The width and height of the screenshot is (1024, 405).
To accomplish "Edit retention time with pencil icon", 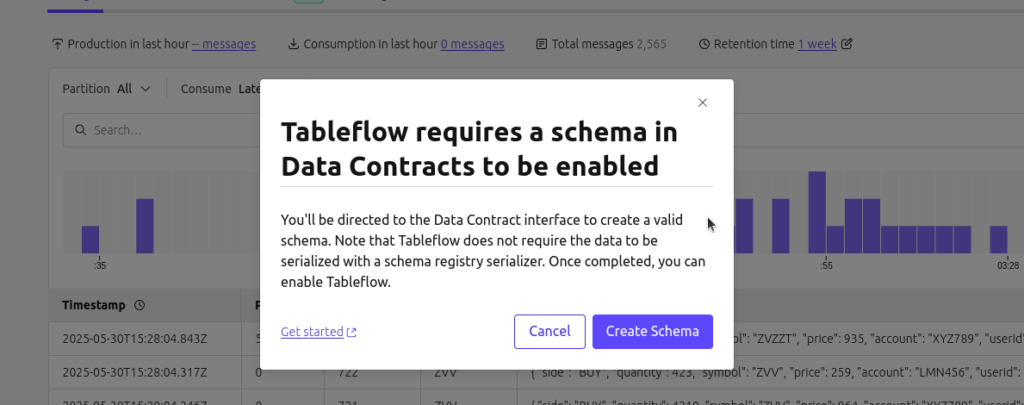I will pyautogui.click(x=847, y=44).
